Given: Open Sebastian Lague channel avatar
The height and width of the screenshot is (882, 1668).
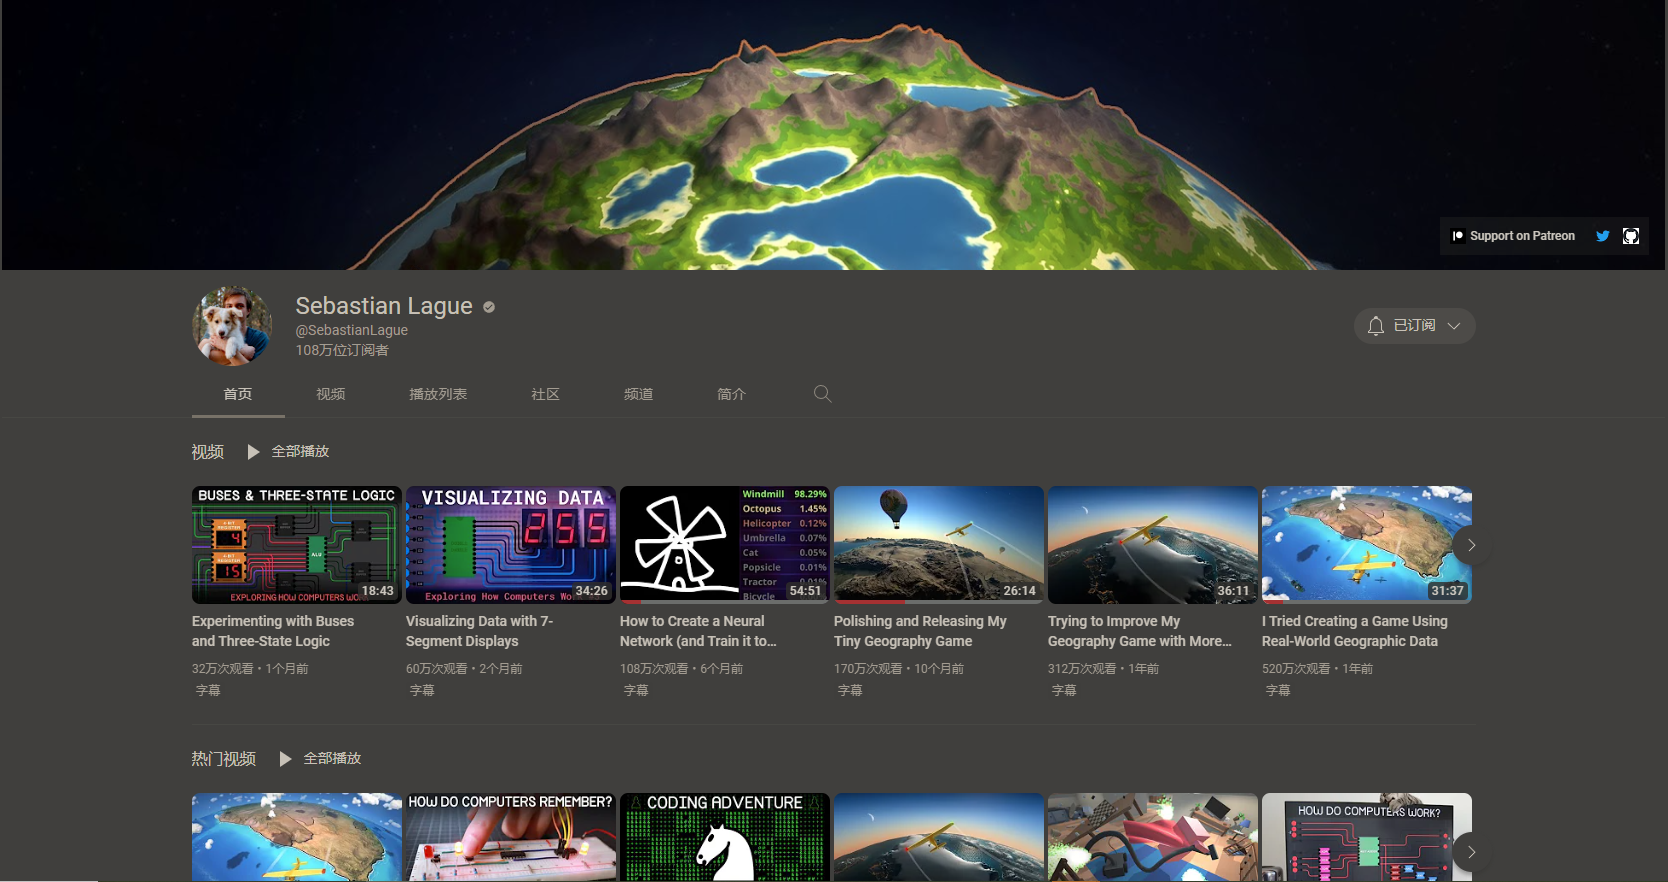Looking at the screenshot, I should pyautogui.click(x=232, y=326).
